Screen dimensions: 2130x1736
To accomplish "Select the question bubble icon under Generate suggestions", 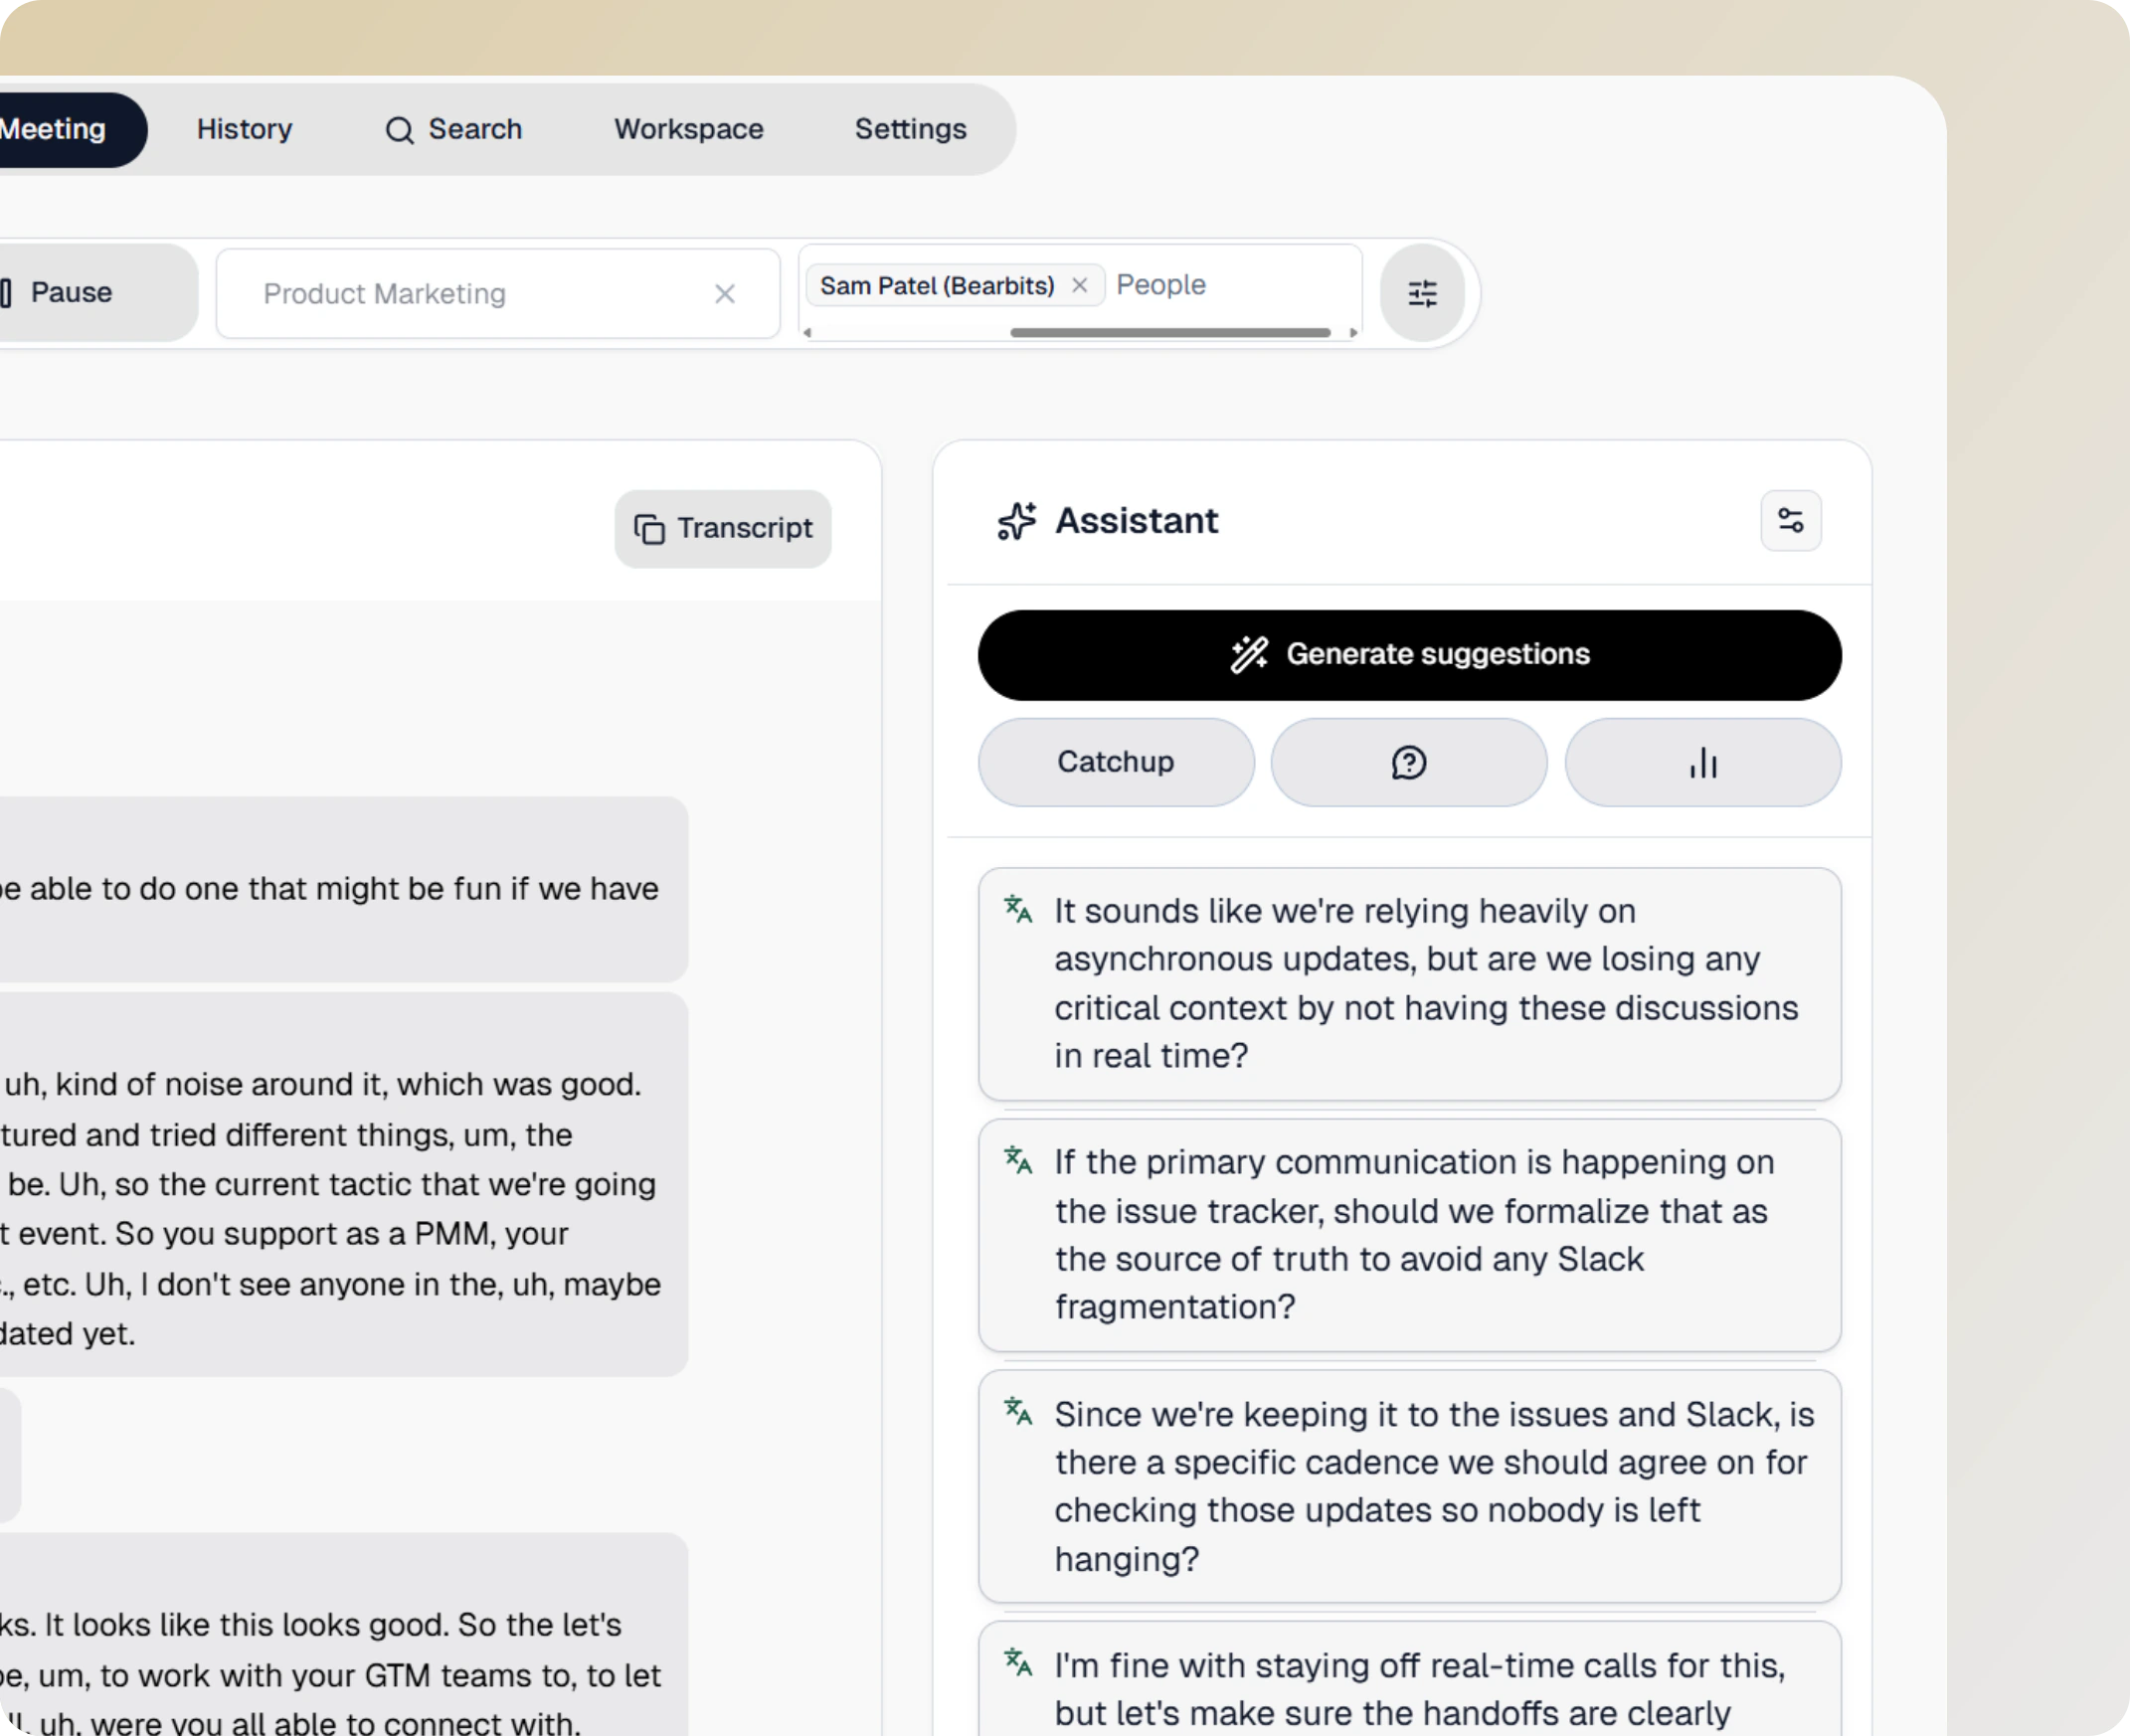I will tap(1407, 762).
